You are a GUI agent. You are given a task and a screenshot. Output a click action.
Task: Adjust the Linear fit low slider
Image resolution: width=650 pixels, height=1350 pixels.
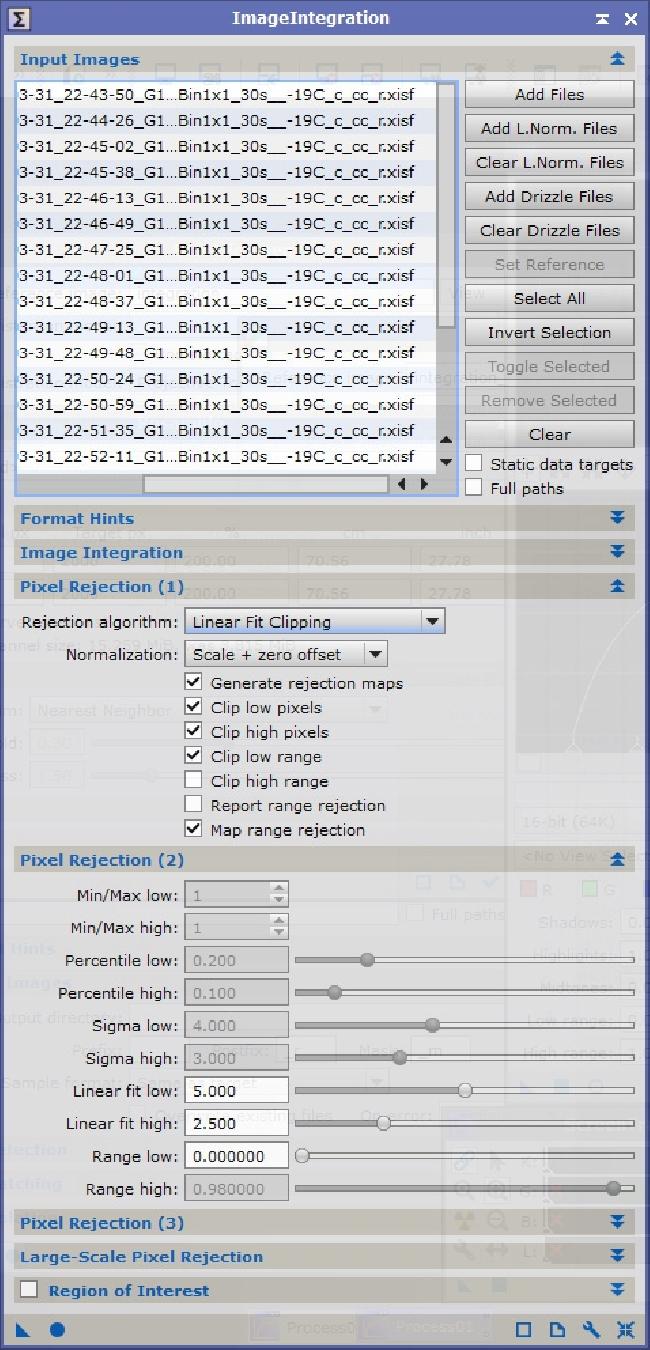tap(465, 1090)
